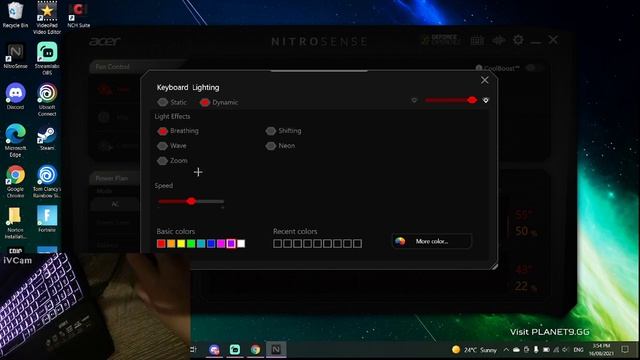Viewport: 640px width, 360px height.
Task: Toggle the CoolBoost switch
Action: (x=533, y=68)
